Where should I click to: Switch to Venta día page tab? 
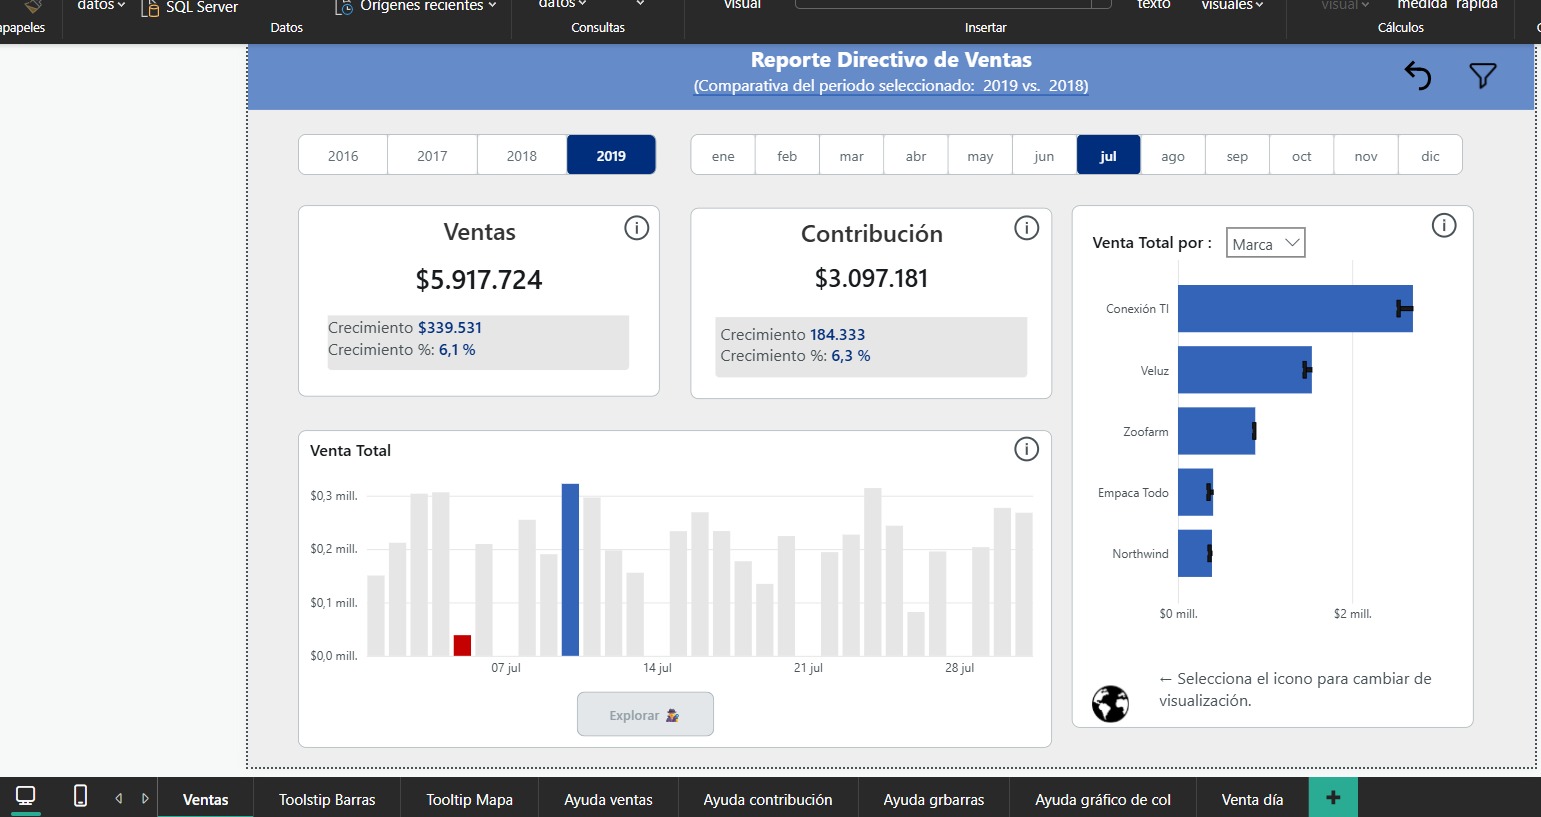pyautogui.click(x=1252, y=798)
